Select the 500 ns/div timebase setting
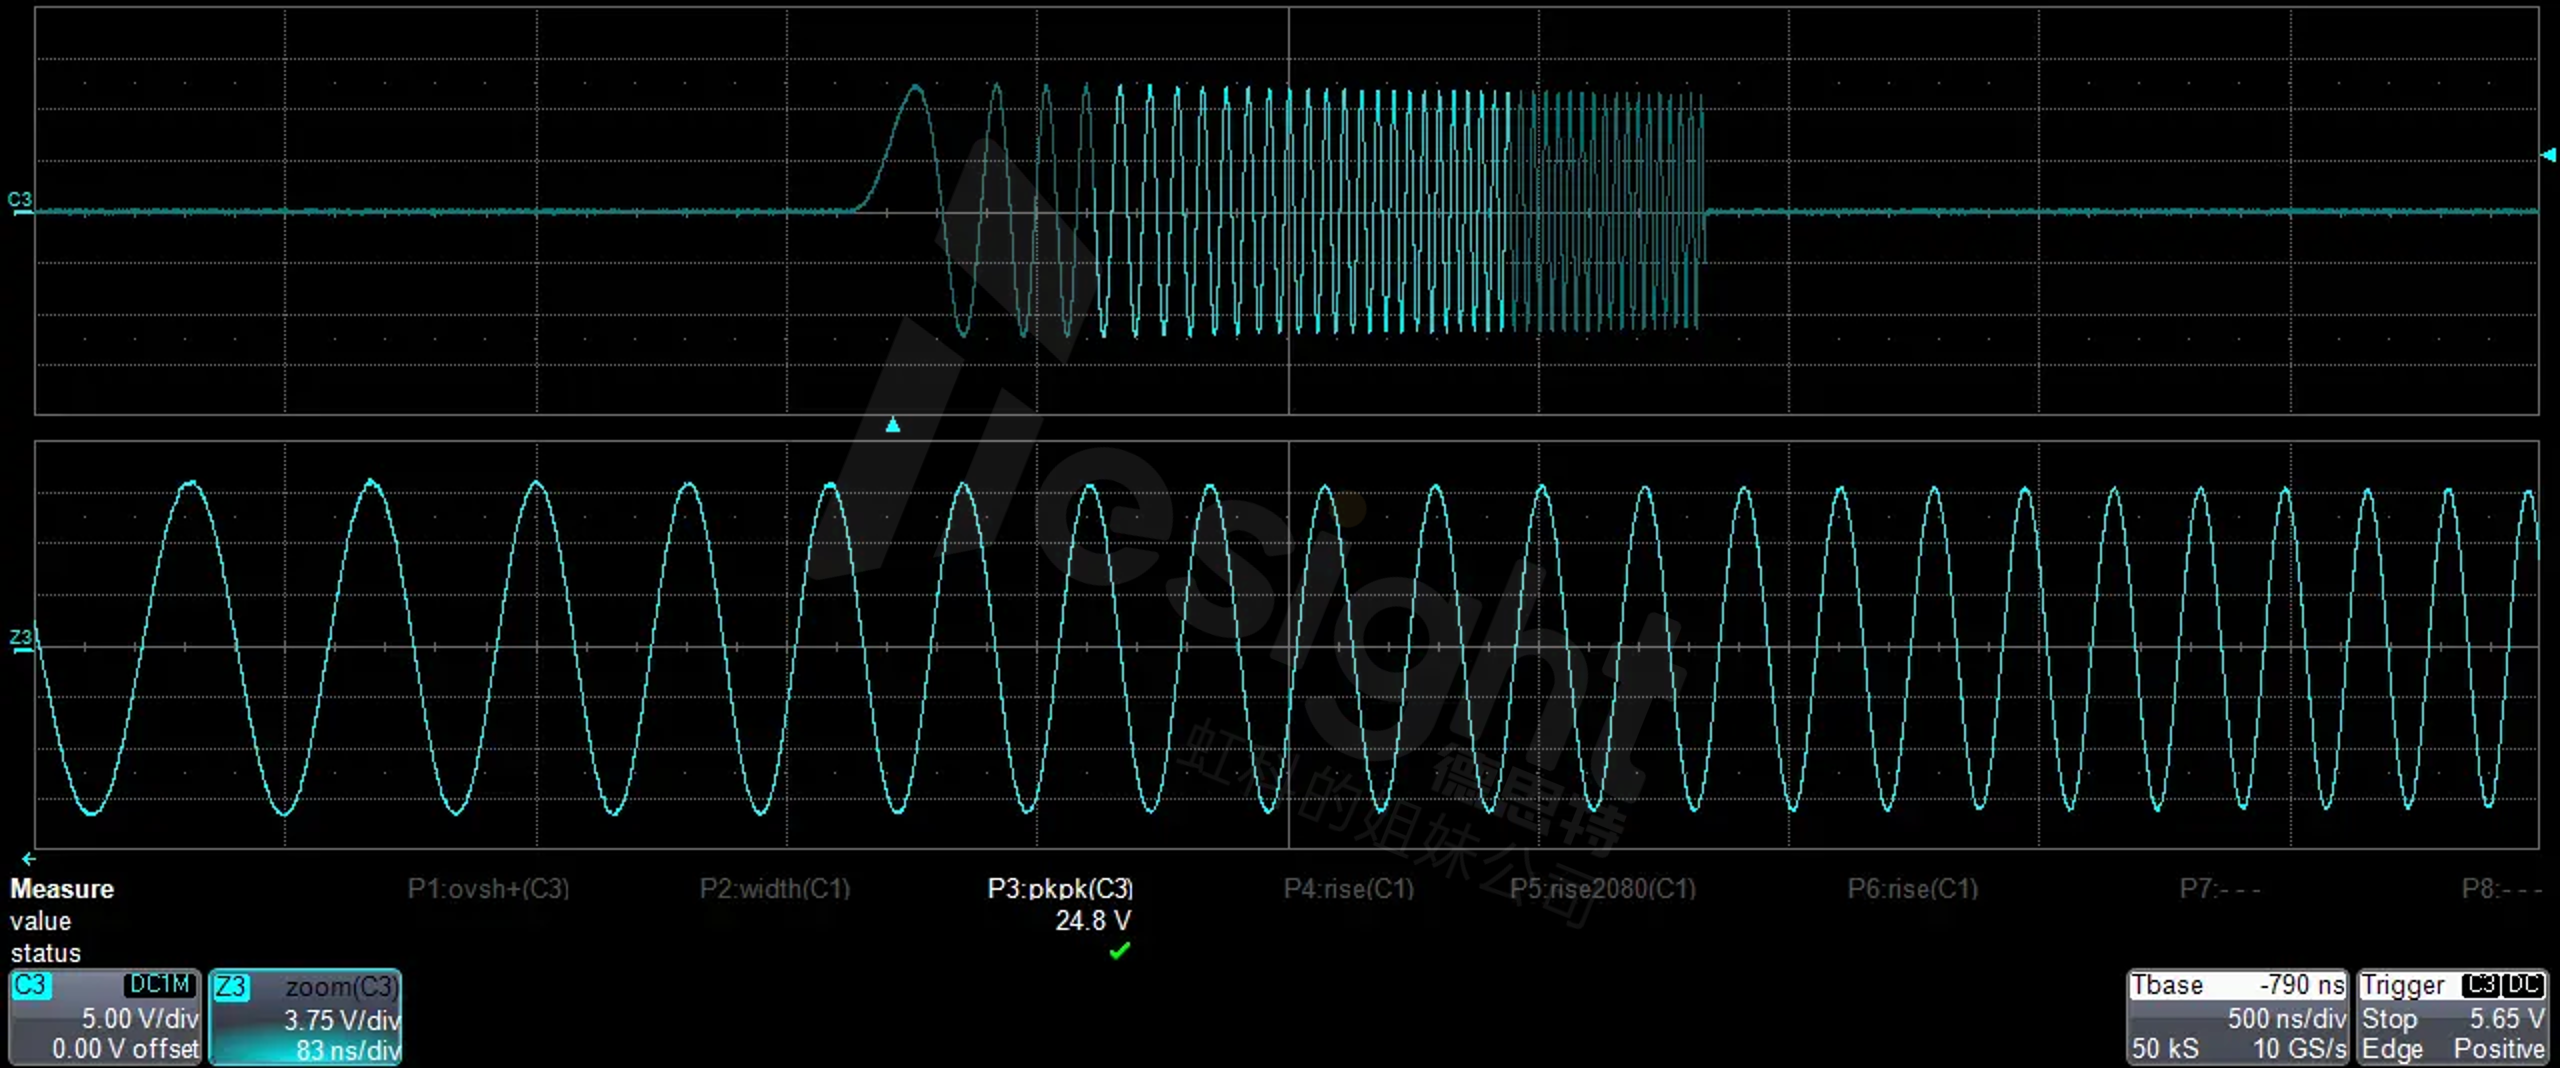The image size is (2560, 1068). click(x=2286, y=1018)
